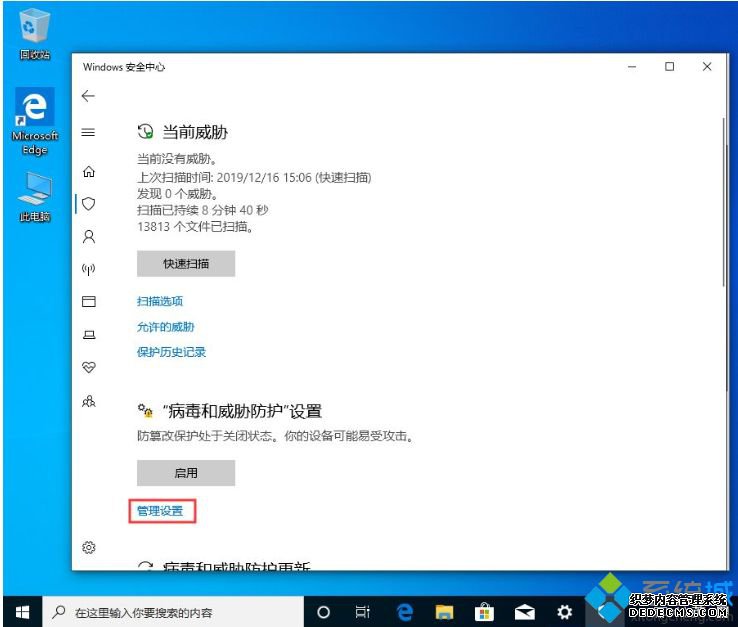Open the Windows Start menu
This screenshot has width=738, height=627.
click(22, 612)
